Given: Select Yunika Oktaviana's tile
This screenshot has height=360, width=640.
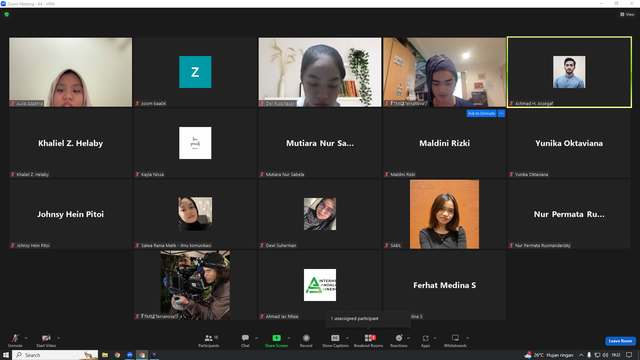Looking at the screenshot, I should pos(569,143).
